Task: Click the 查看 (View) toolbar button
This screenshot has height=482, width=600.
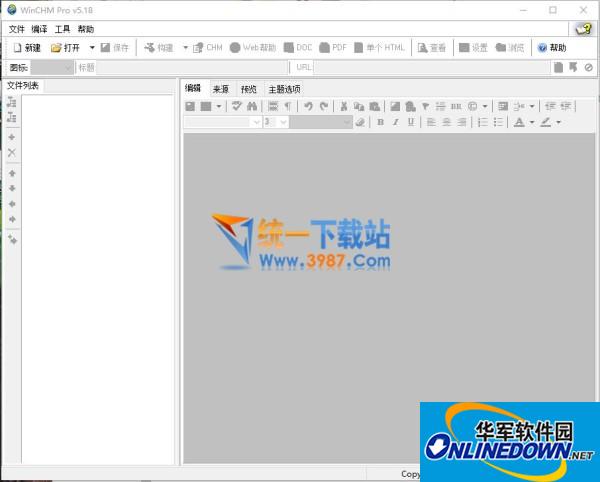Action: 432,48
